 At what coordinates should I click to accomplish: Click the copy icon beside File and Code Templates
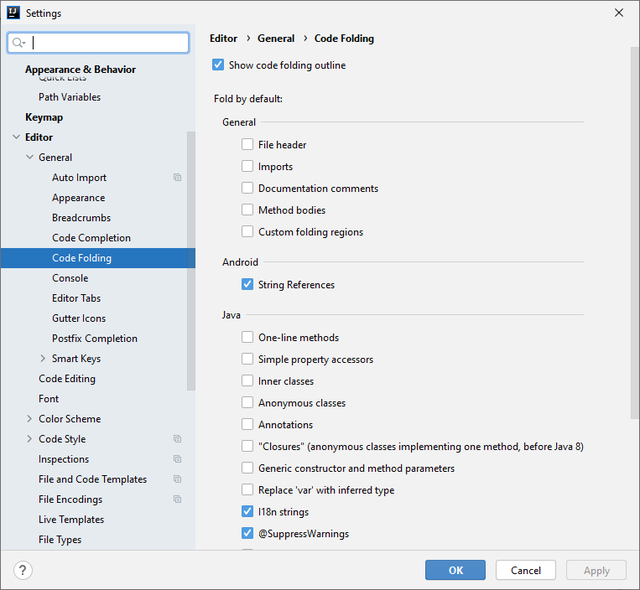[177, 479]
